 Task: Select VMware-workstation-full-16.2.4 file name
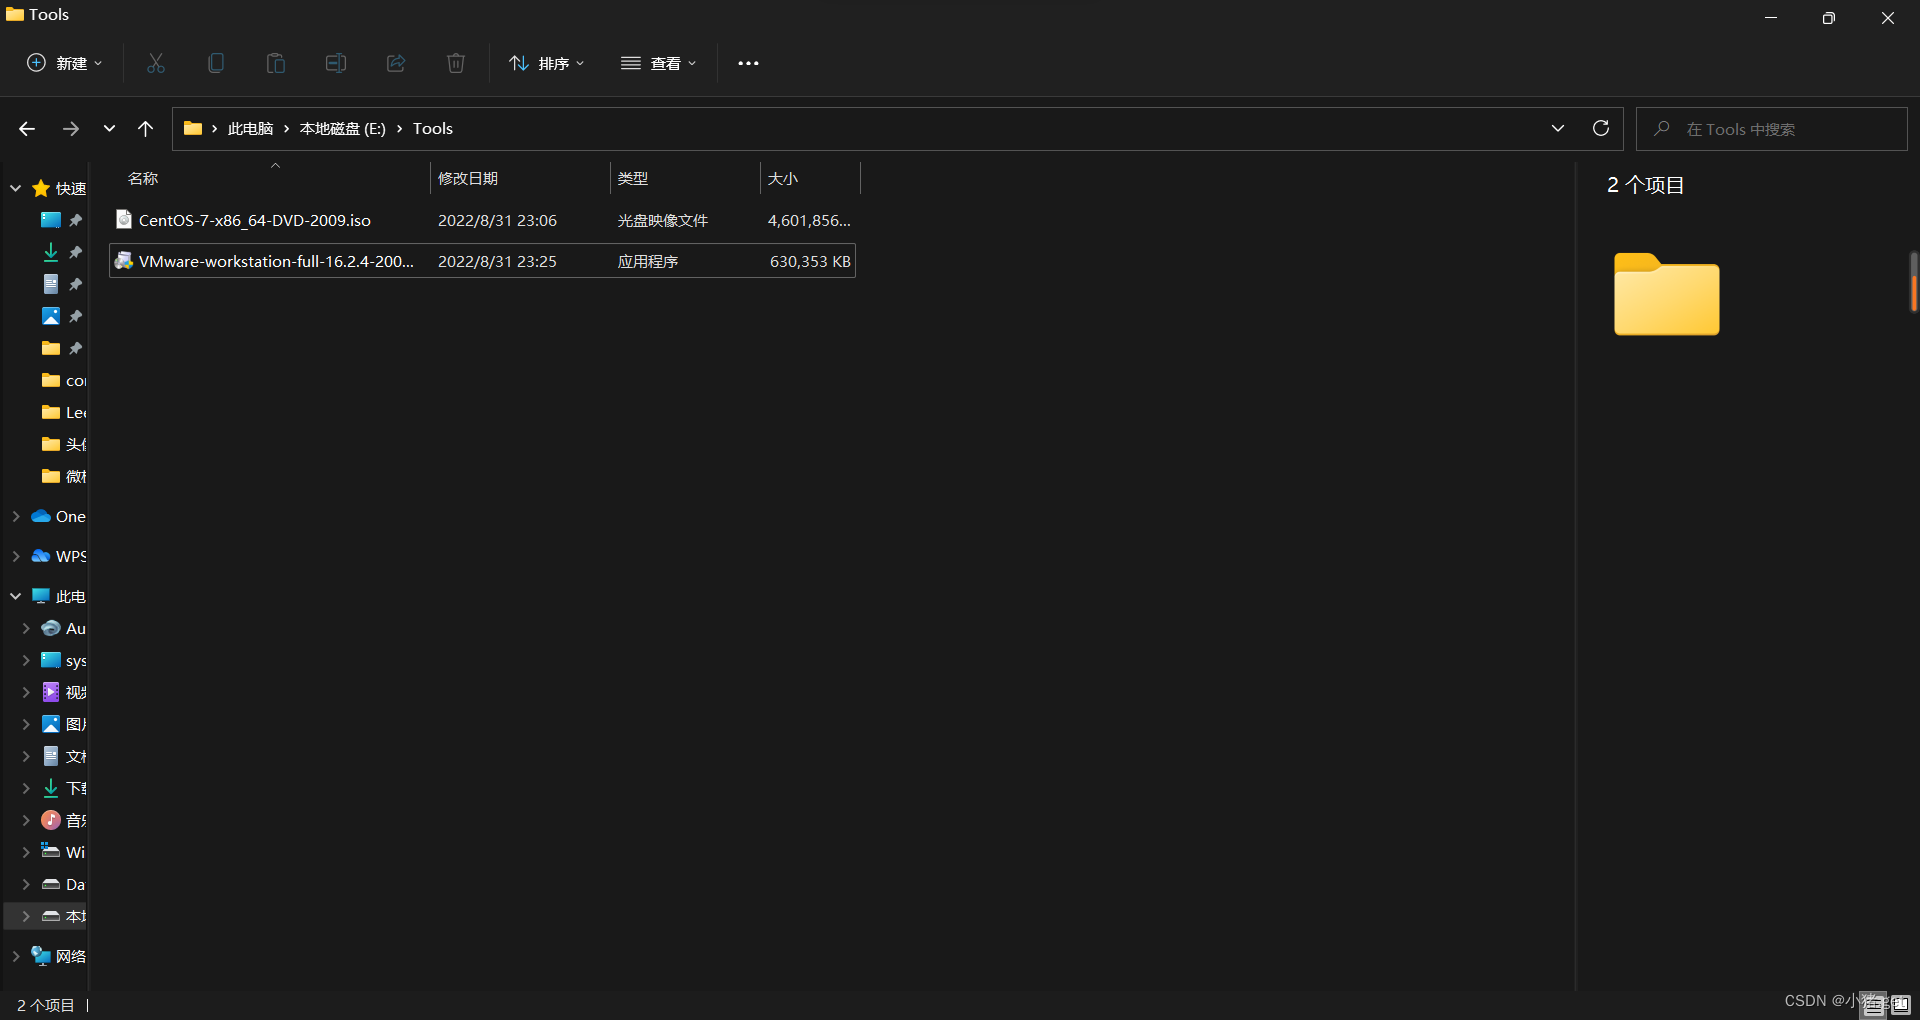tap(276, 262)
